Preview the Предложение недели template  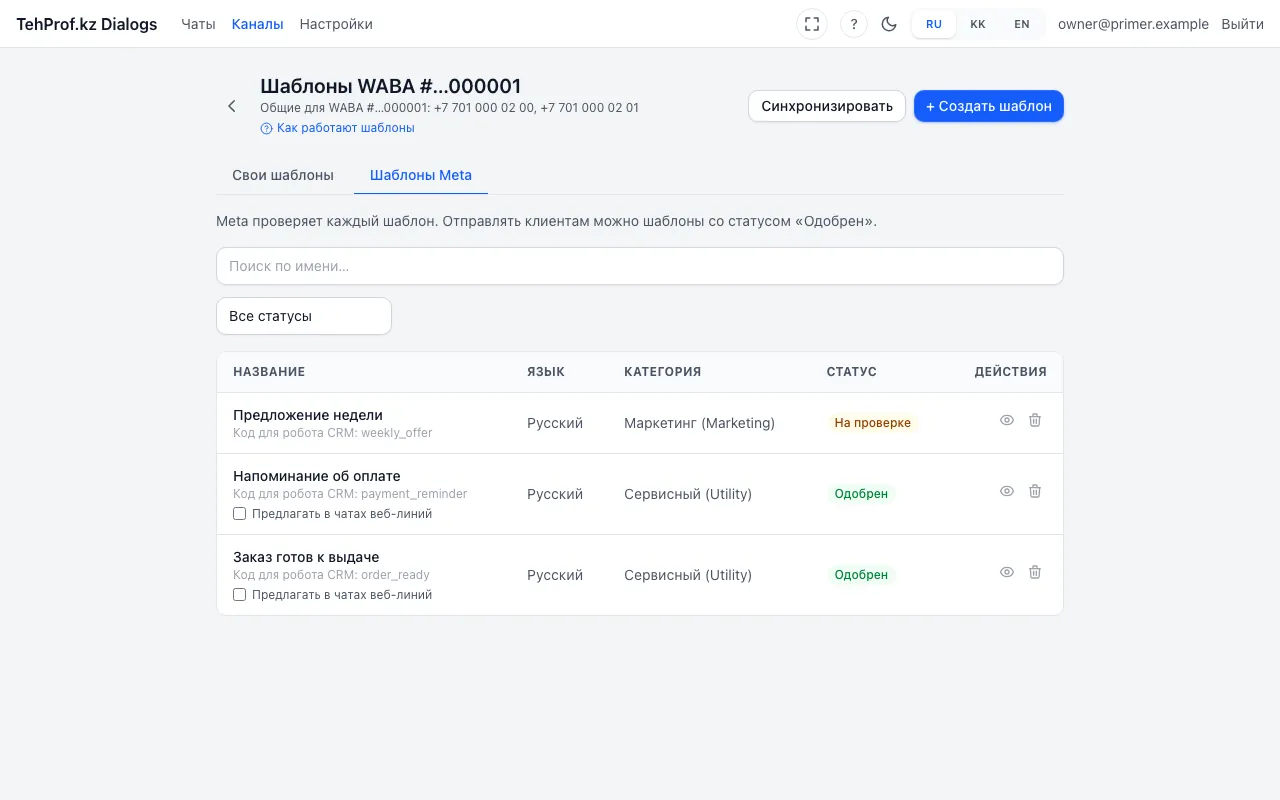pos(1007,420)
